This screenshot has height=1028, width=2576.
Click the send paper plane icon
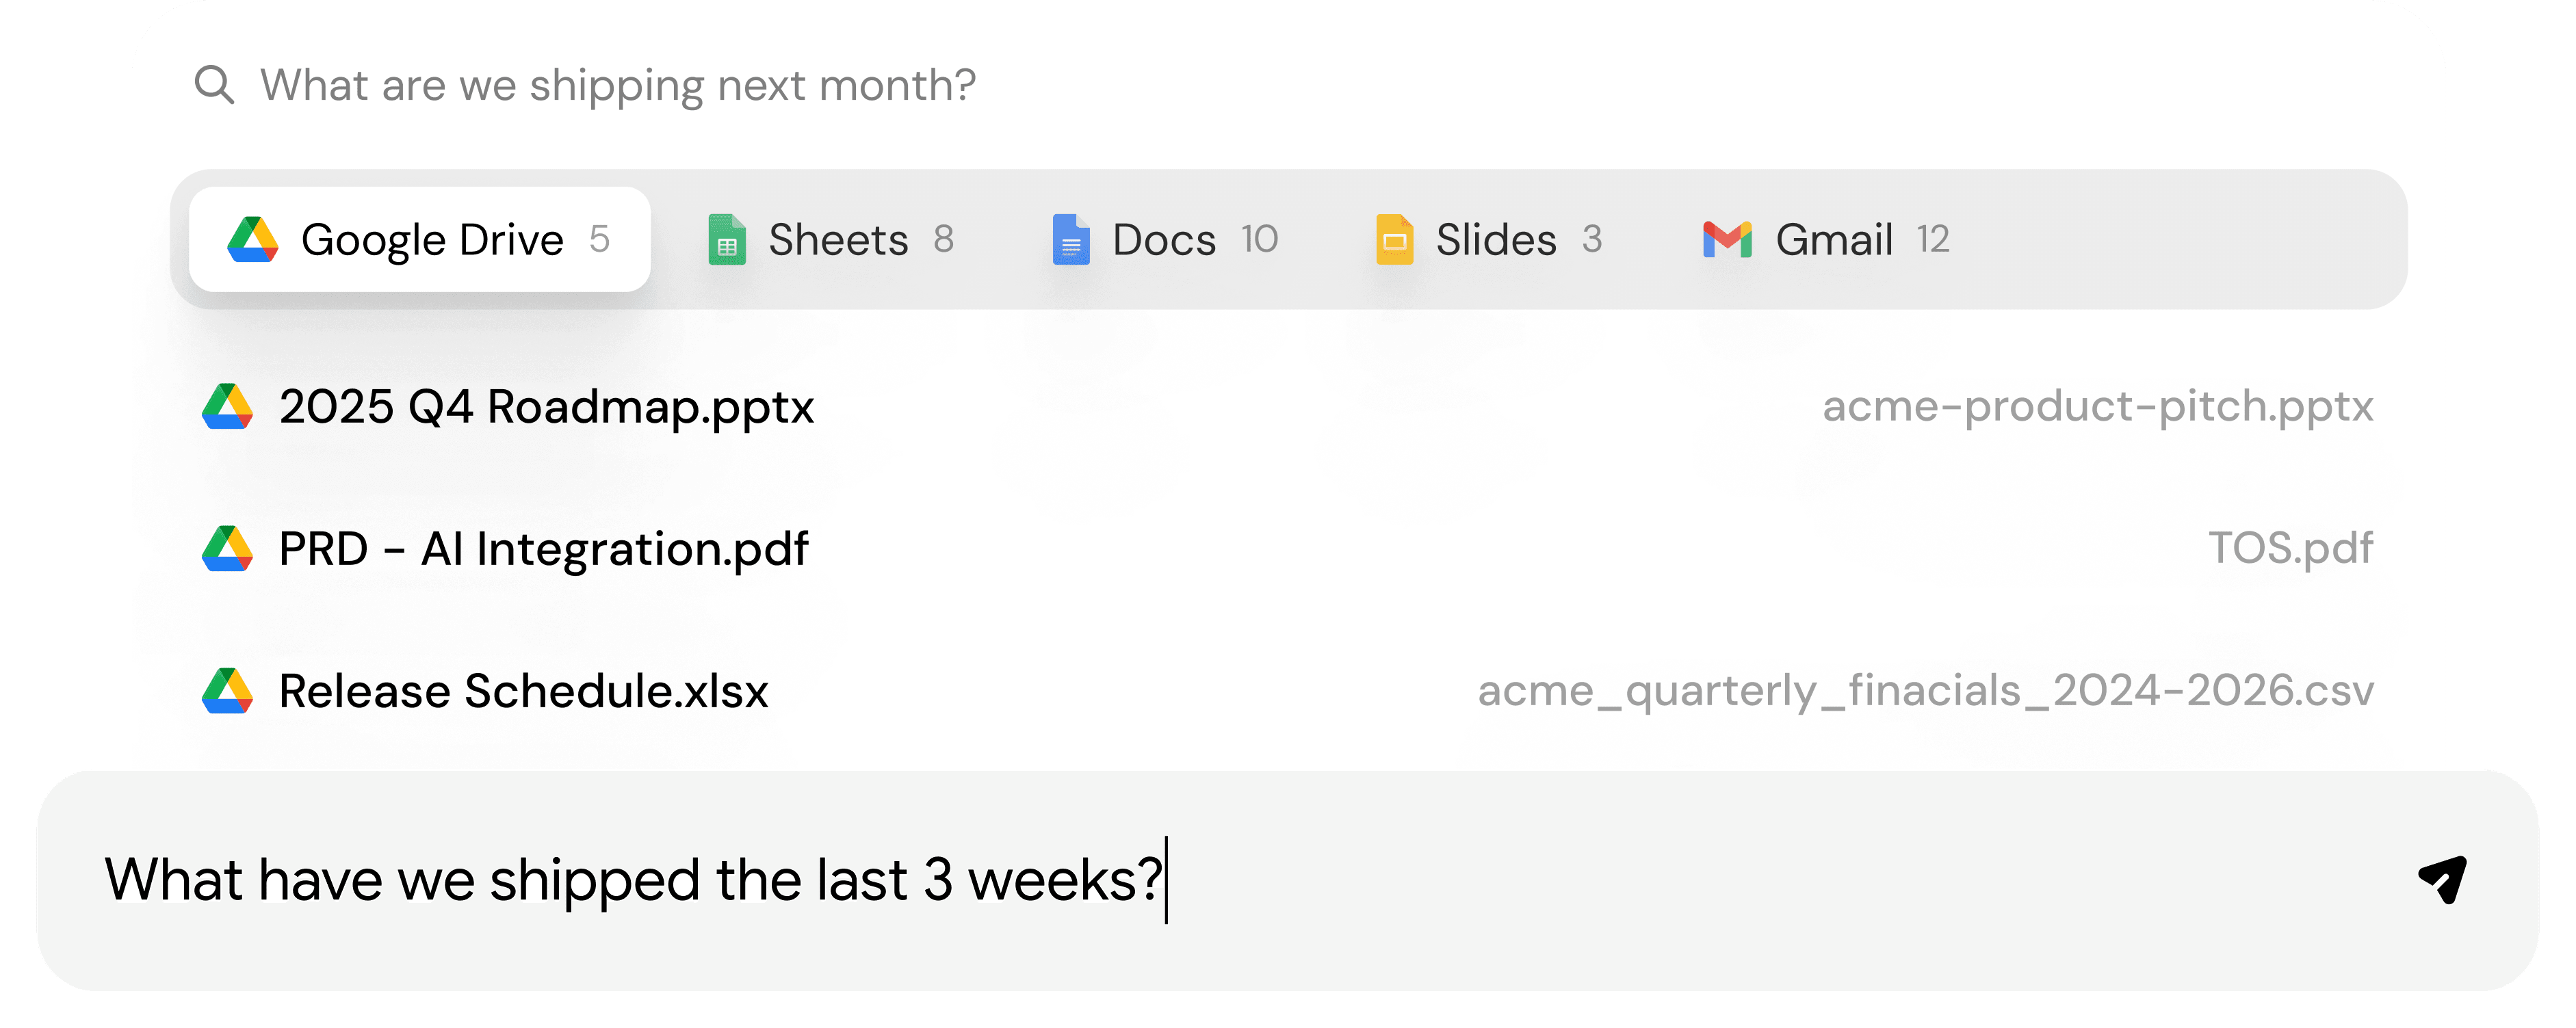[x=2442, y=879]
